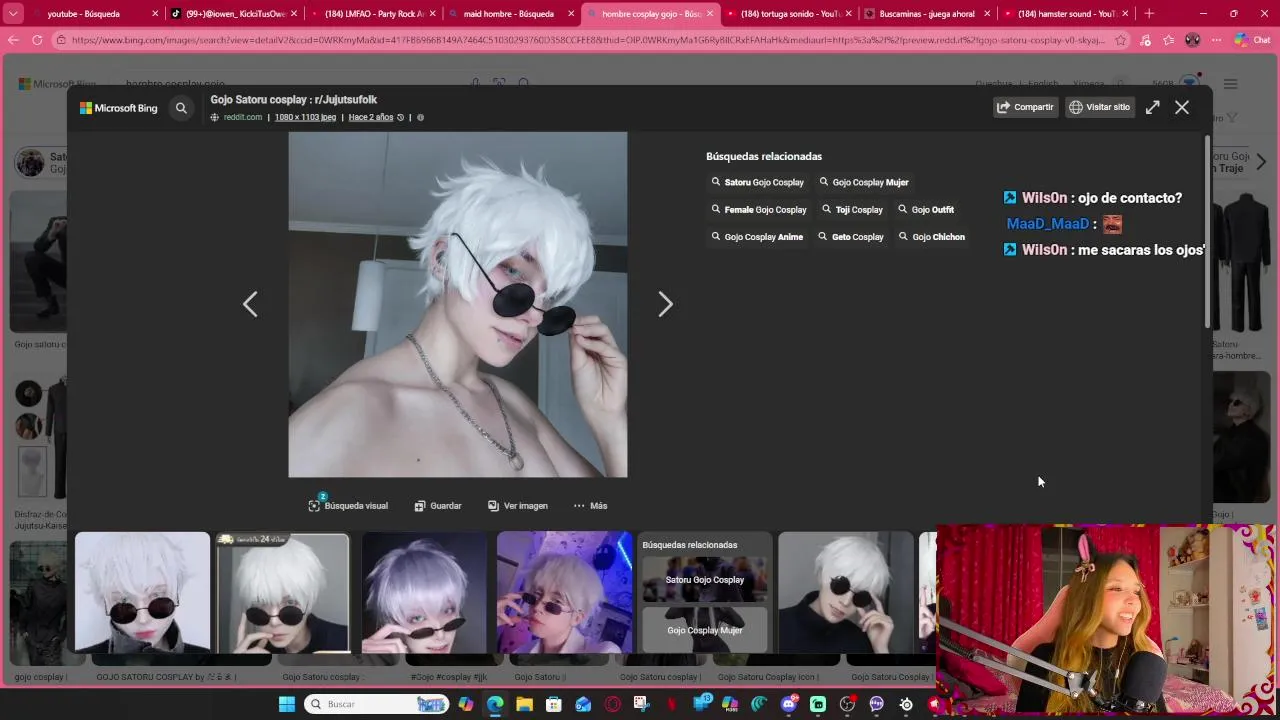Open Discord from the taskbar
The width and height of the screenshot is (1280, 720).
[789, 704]
